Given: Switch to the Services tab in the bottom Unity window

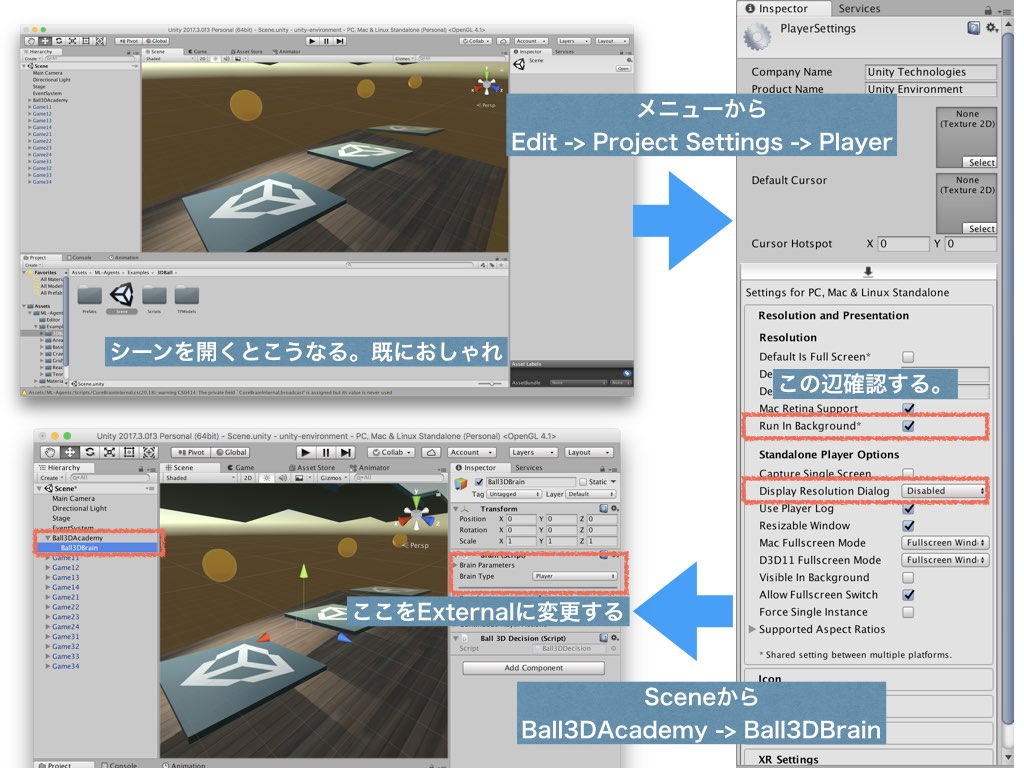Looking at the screenshot, I should pos(528,468).
